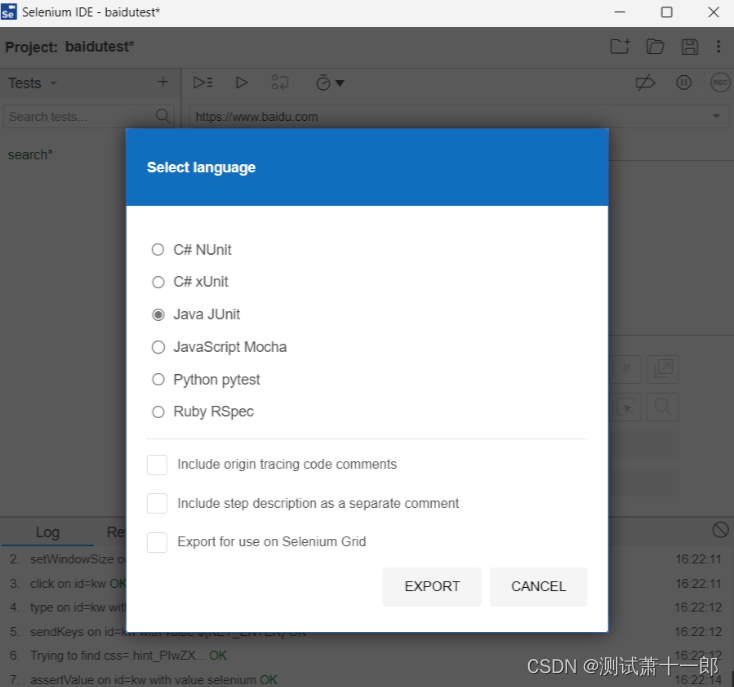The image size is (734, 687).
Task: Click select target in page icon
Action: [x=625, y=407]
